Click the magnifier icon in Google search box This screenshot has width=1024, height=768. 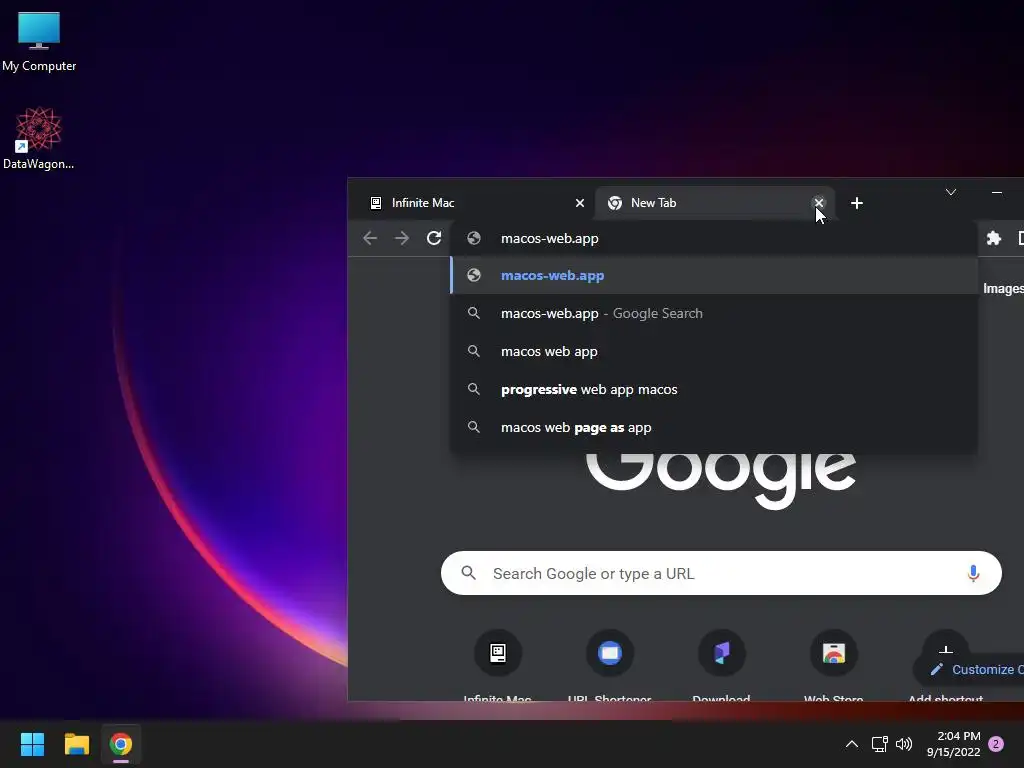point(468,573)
